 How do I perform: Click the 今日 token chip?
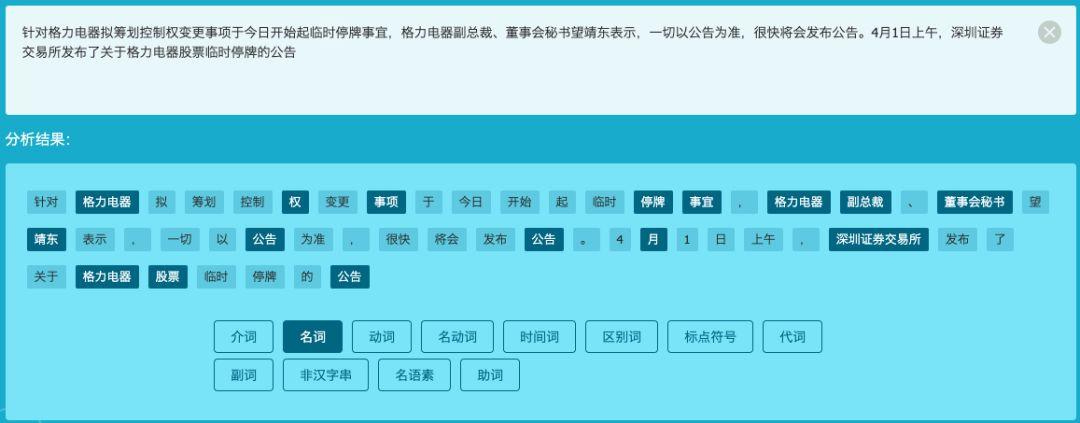point(471,203)
